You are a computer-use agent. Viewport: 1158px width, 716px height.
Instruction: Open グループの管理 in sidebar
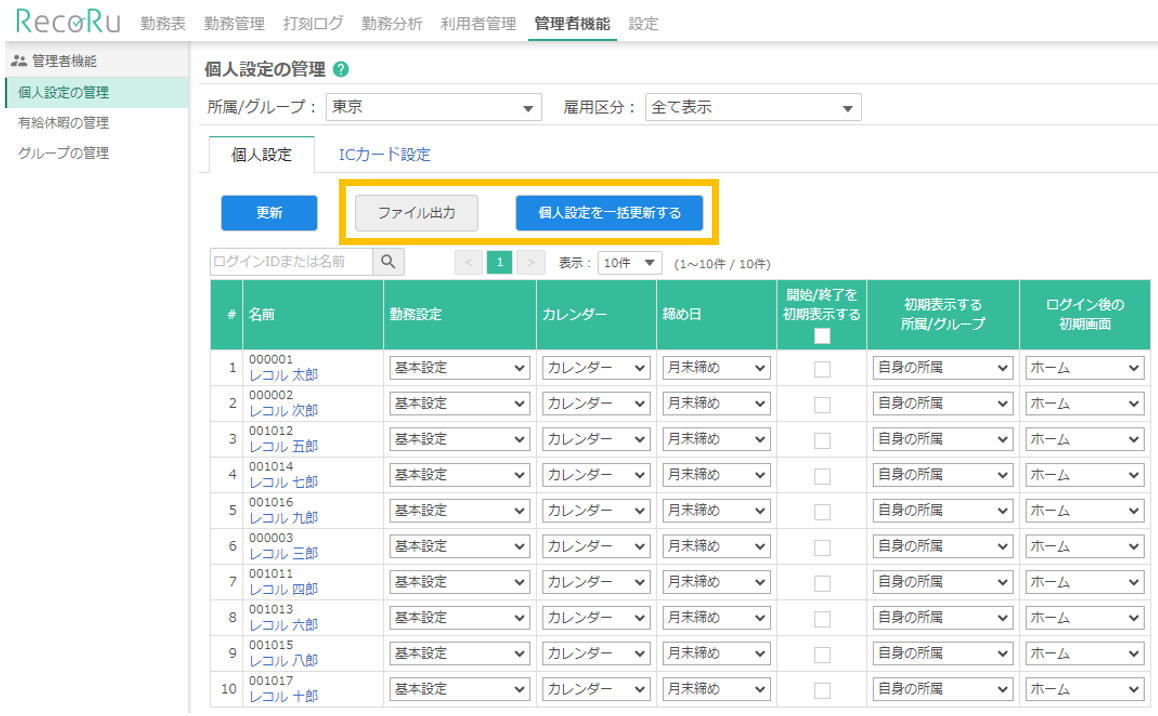tap(64, 153)
